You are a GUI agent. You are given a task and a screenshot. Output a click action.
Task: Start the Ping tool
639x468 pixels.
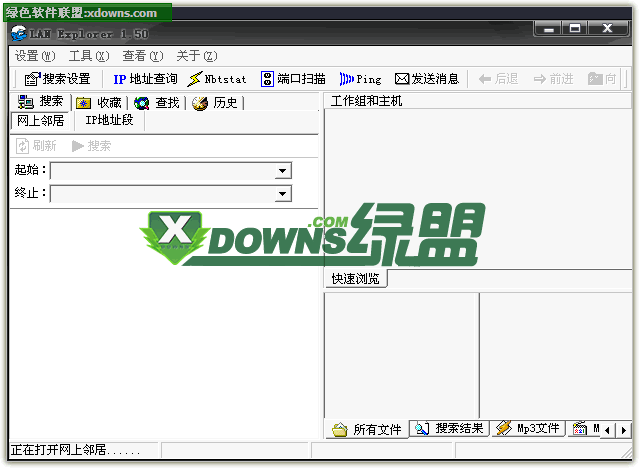click(x=360, y=79)
